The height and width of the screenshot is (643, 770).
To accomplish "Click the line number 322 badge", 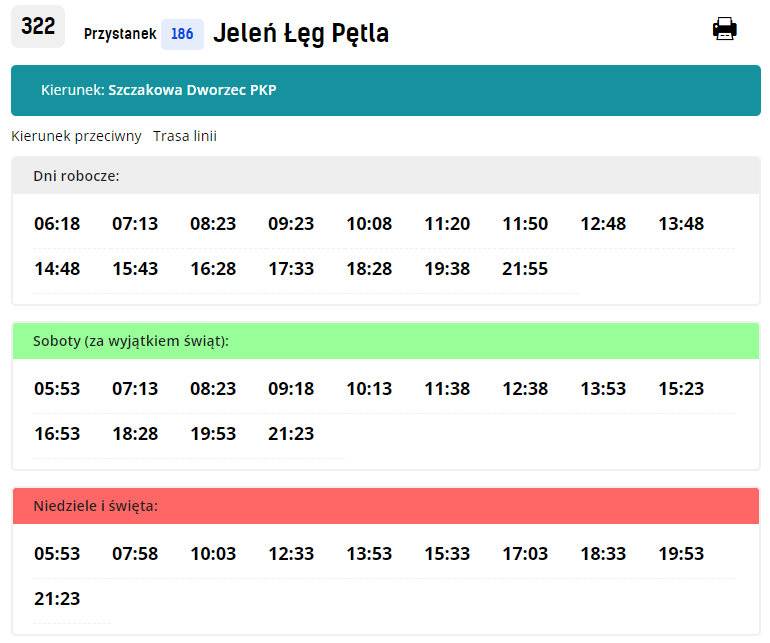I will pyautogui.click(x=38, y=26).
